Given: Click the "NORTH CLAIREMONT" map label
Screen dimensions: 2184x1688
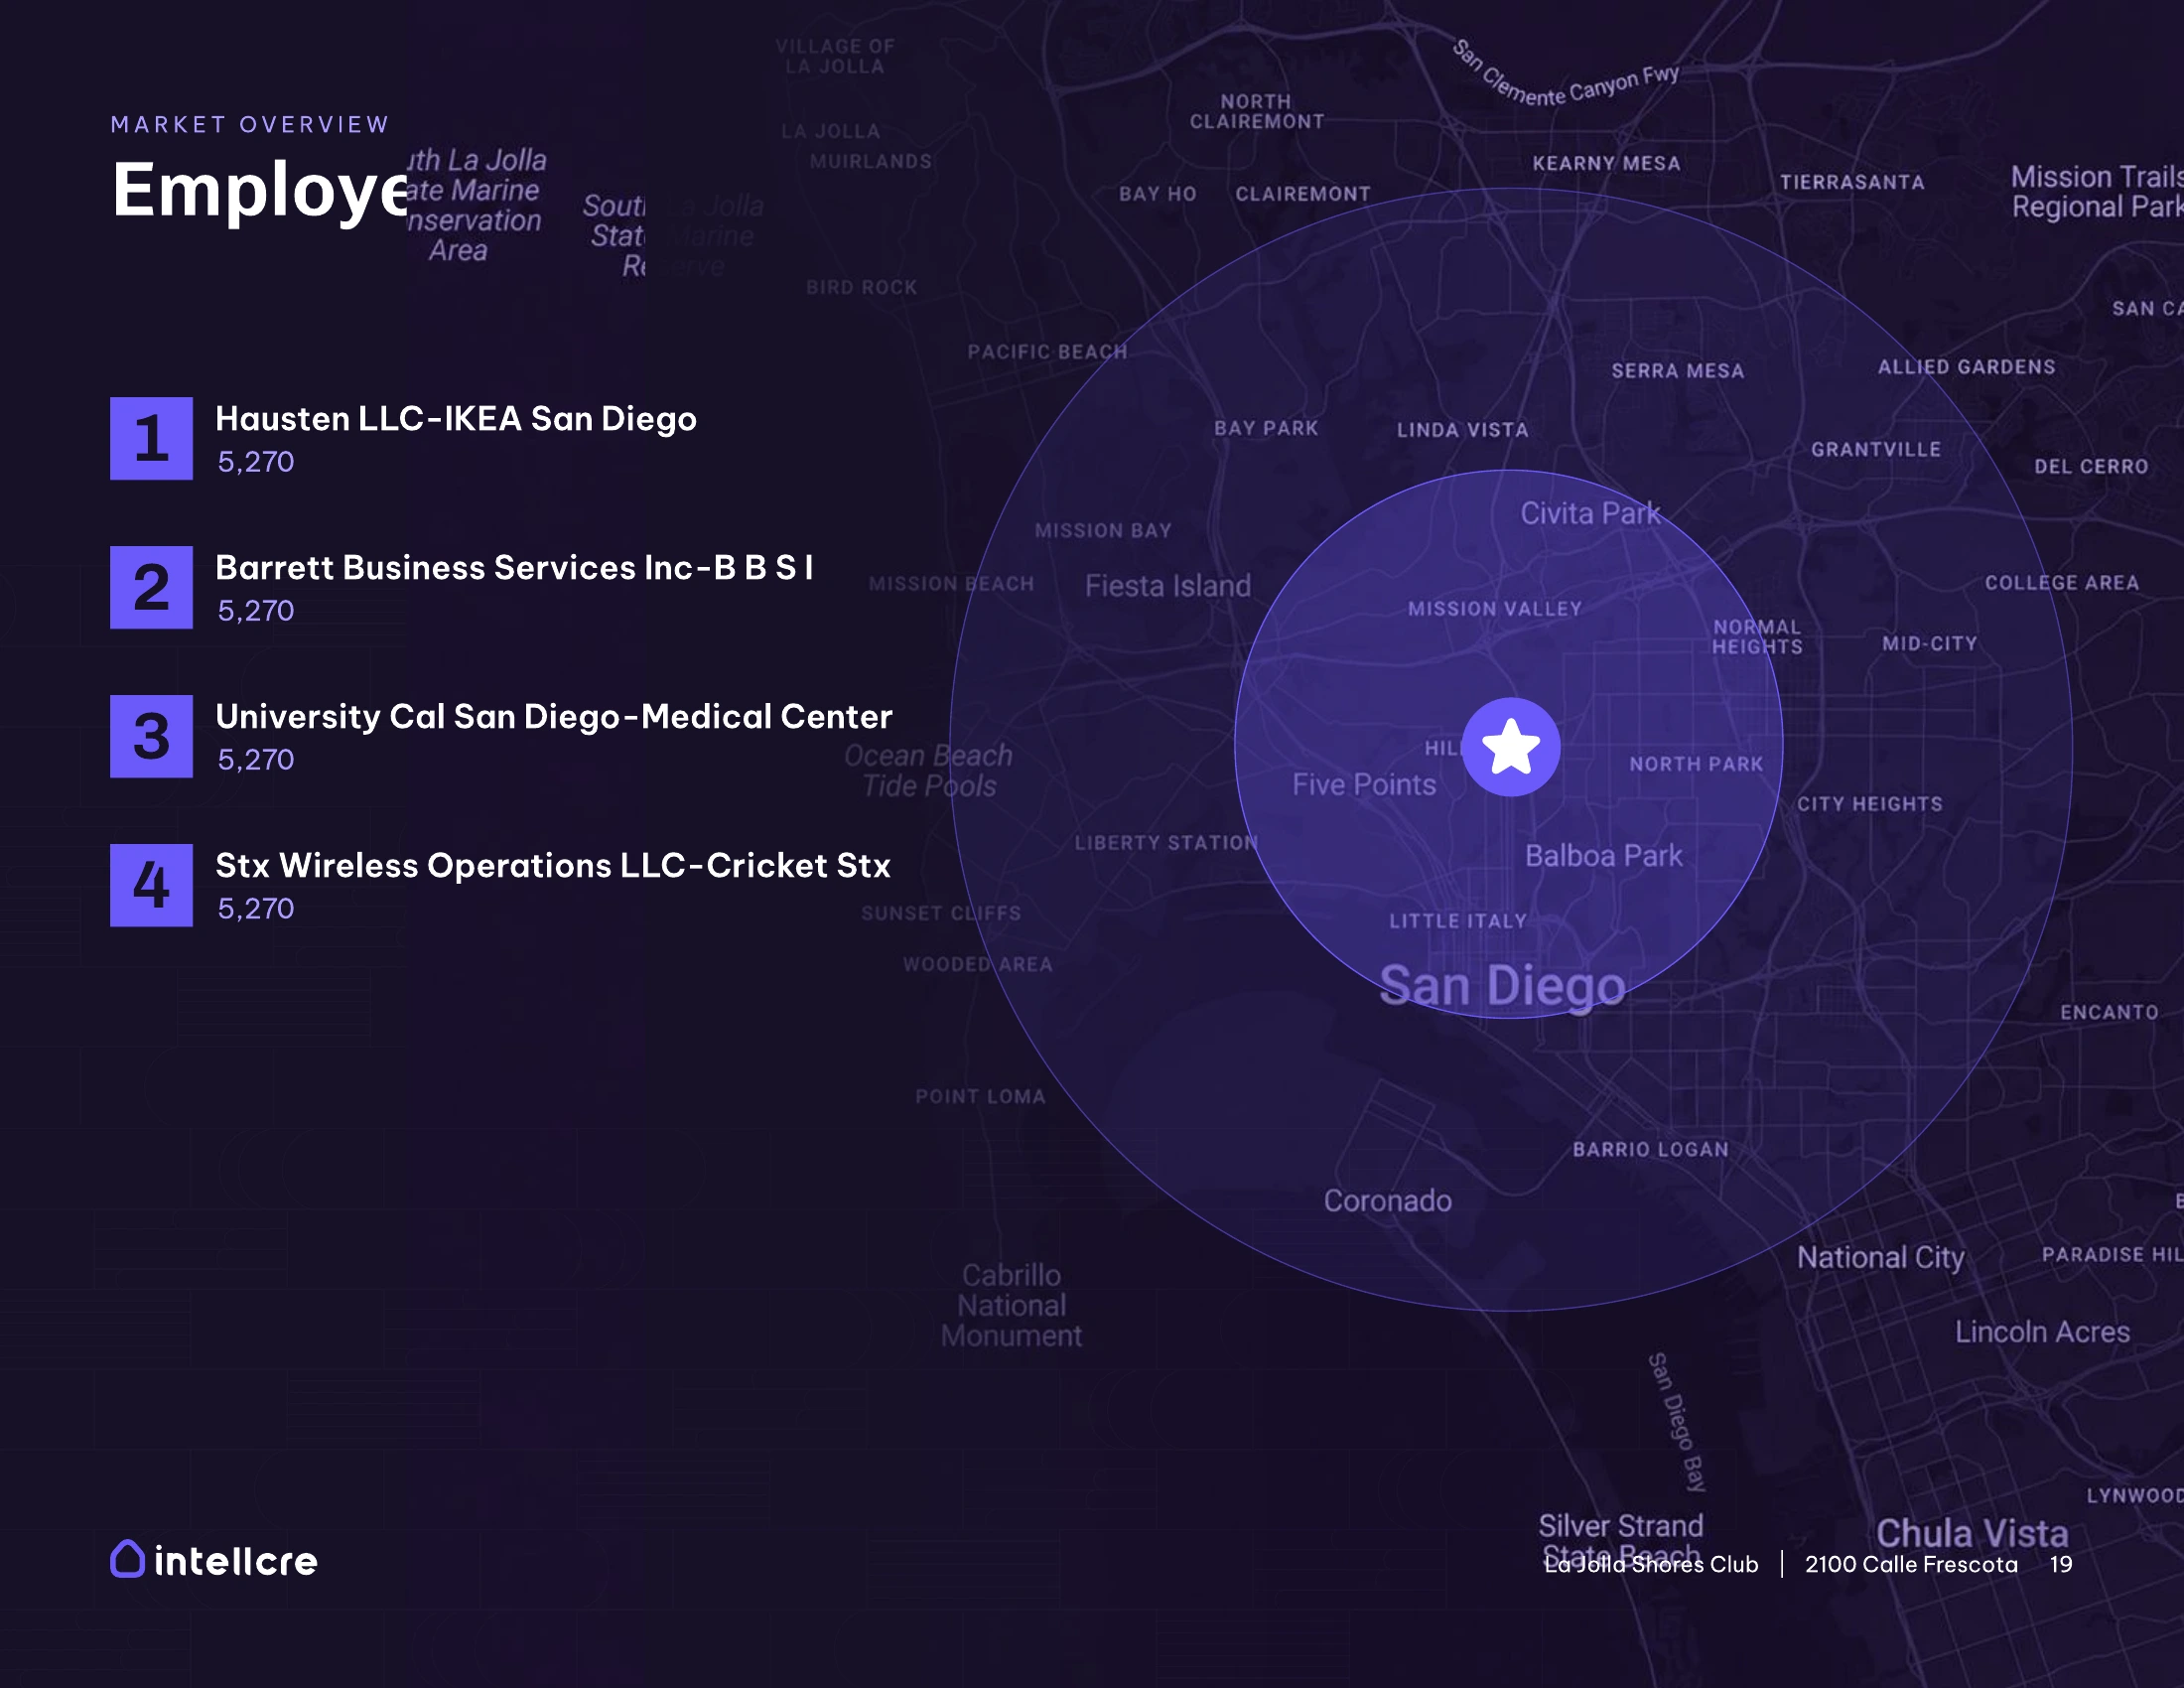Looking at the screenshot, I should tap(1257, 112).
